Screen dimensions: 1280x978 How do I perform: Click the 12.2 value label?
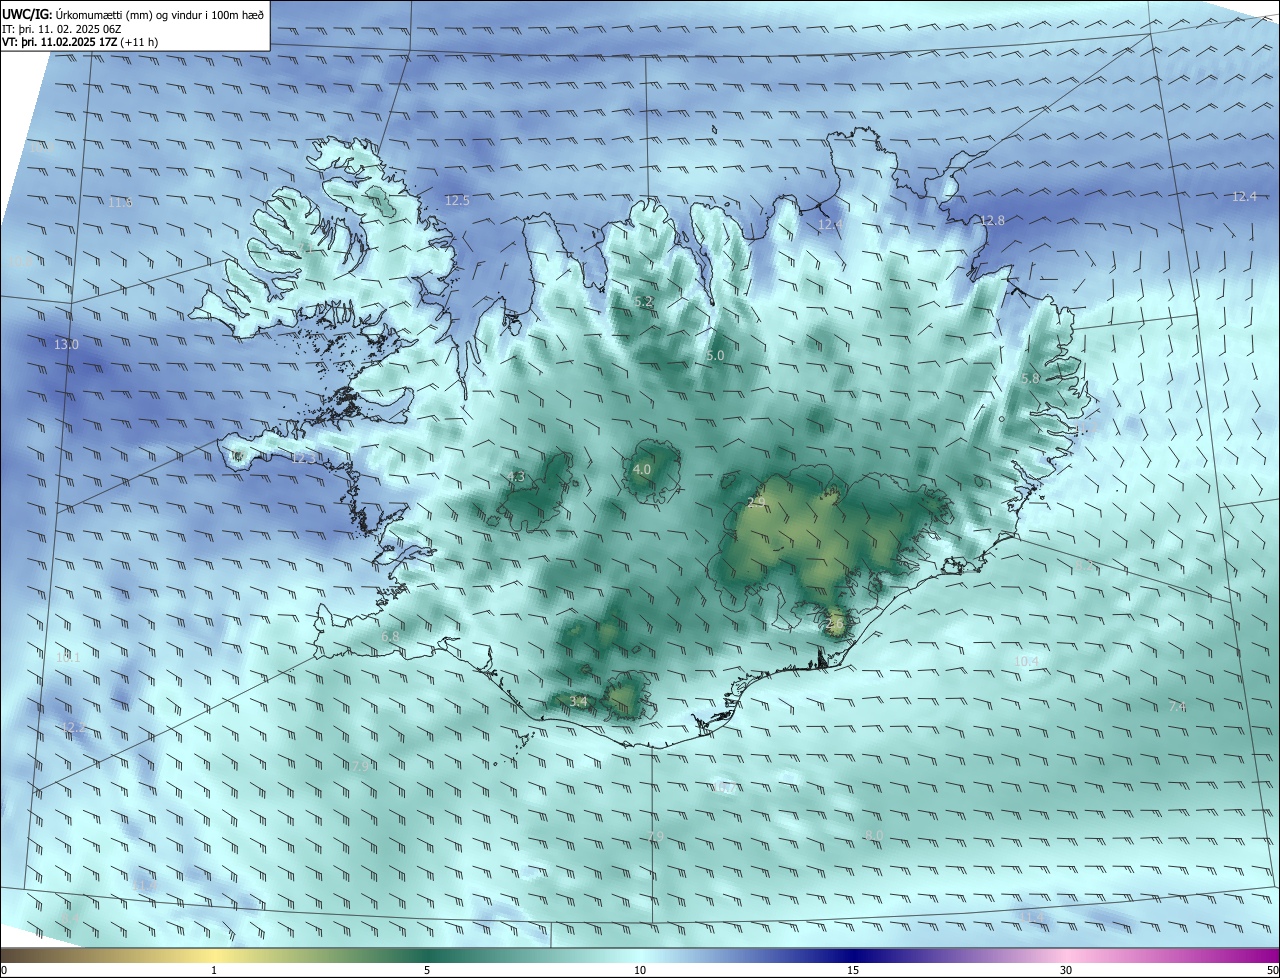point(75,727)
